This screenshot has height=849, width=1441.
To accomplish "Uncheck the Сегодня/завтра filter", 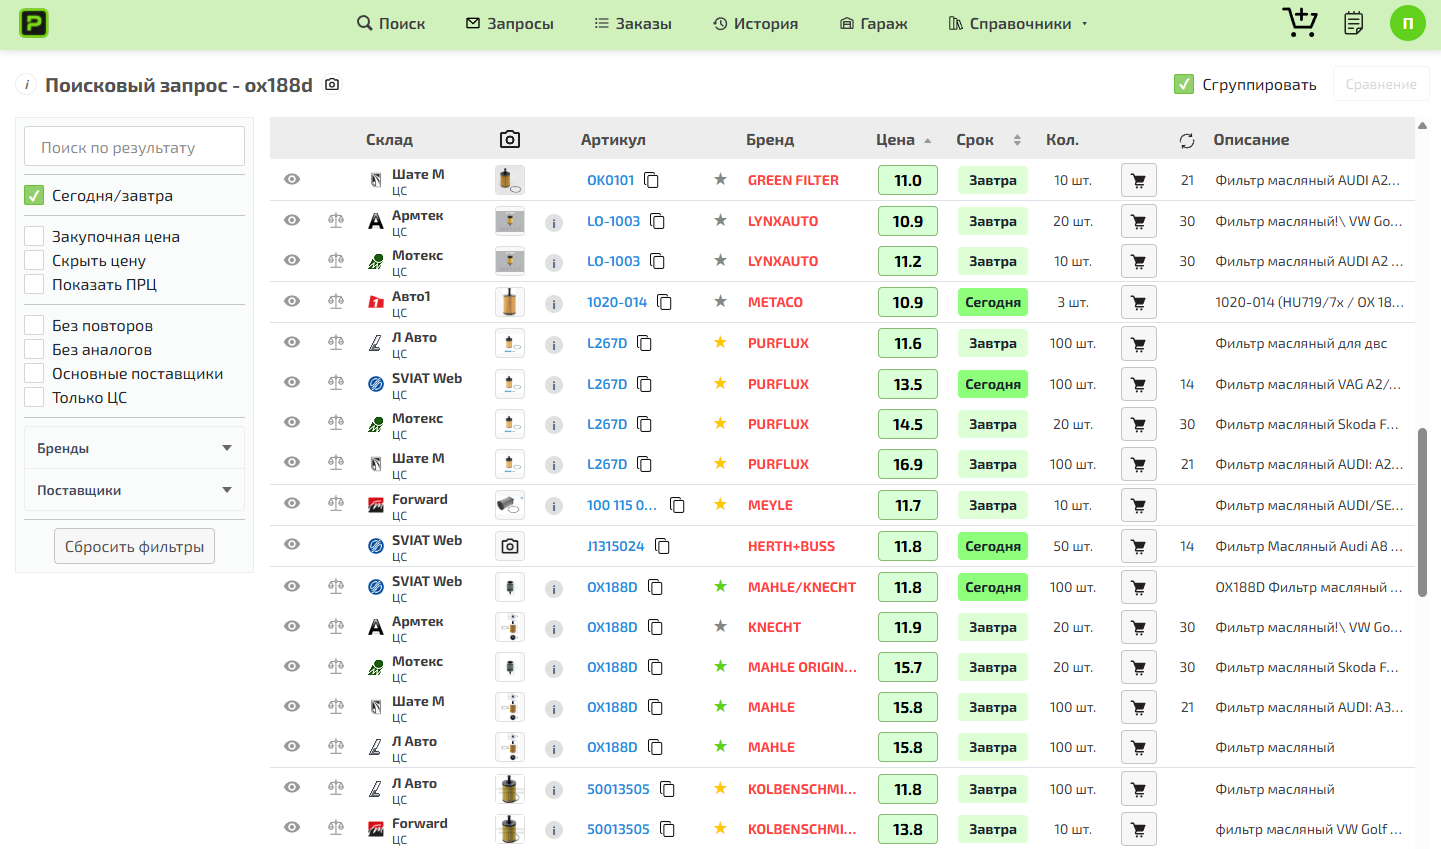I will pos(34,195).
